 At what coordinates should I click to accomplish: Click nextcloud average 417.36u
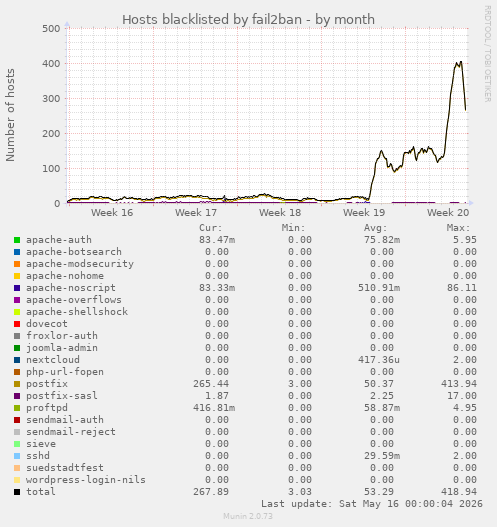tap(379, 360)
